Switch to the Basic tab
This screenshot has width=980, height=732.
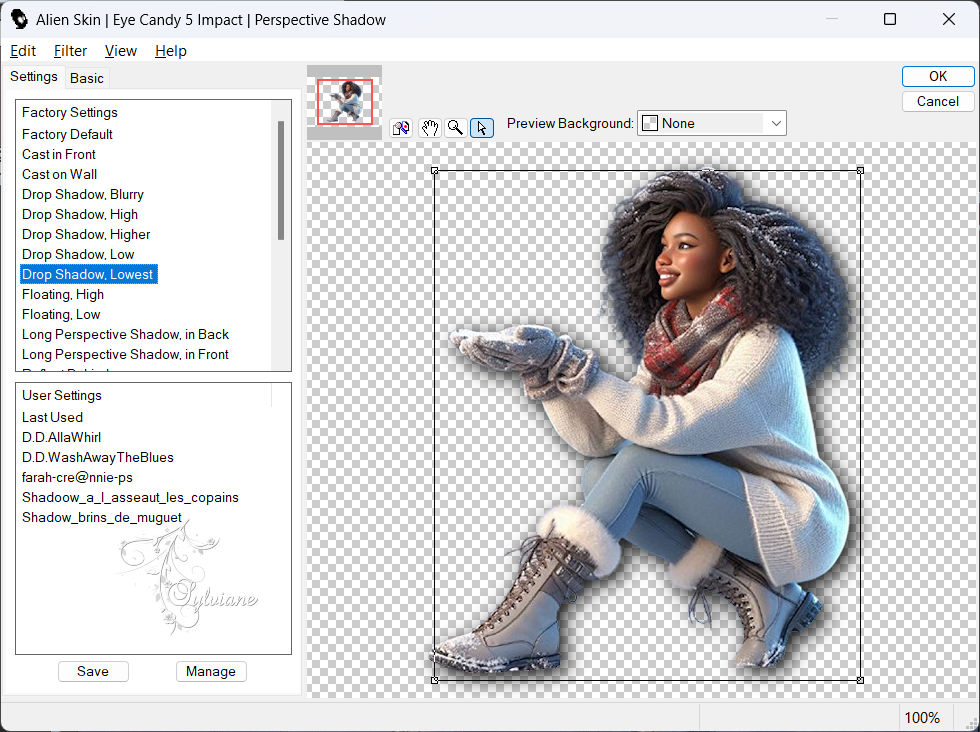pyautogui.click(x=87, y=78)
